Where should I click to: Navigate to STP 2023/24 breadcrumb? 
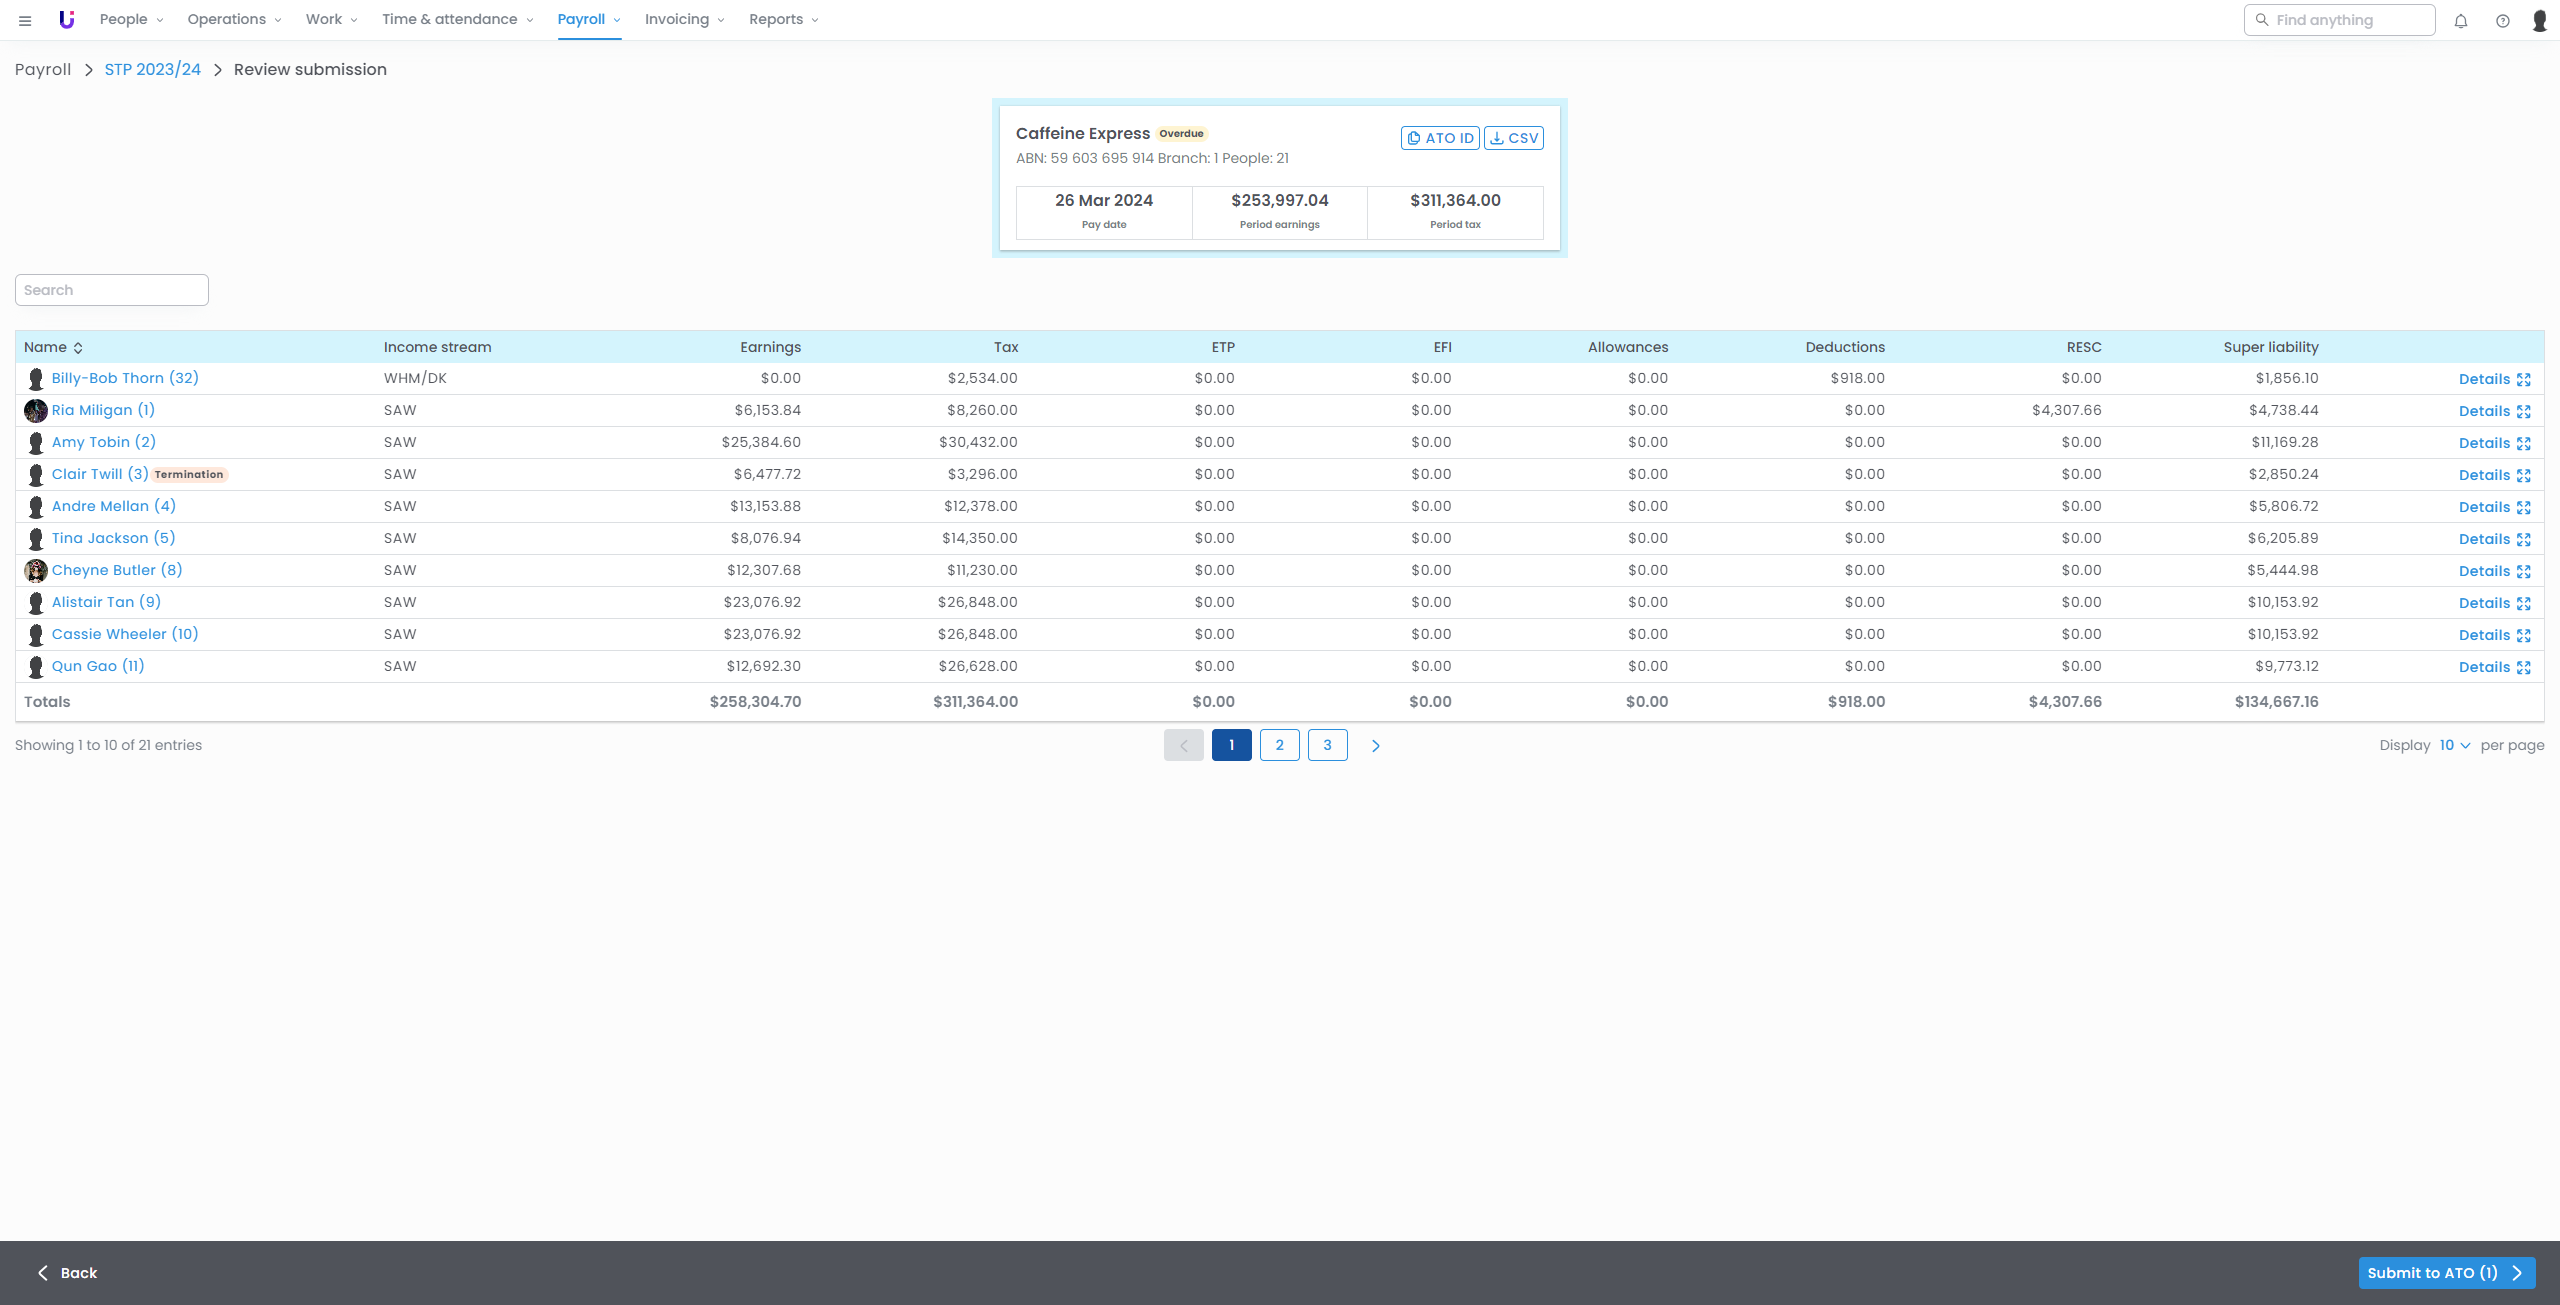[152, 69]
